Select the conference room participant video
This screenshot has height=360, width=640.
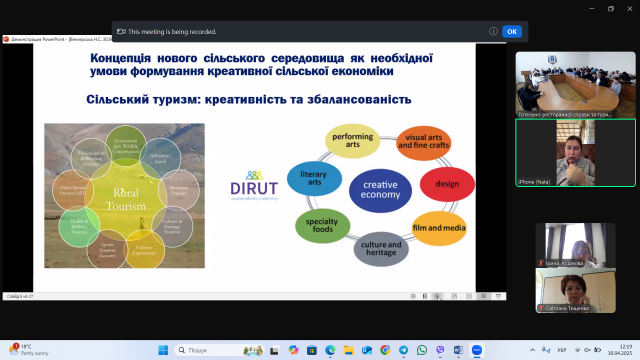click(x=575, y=85)
